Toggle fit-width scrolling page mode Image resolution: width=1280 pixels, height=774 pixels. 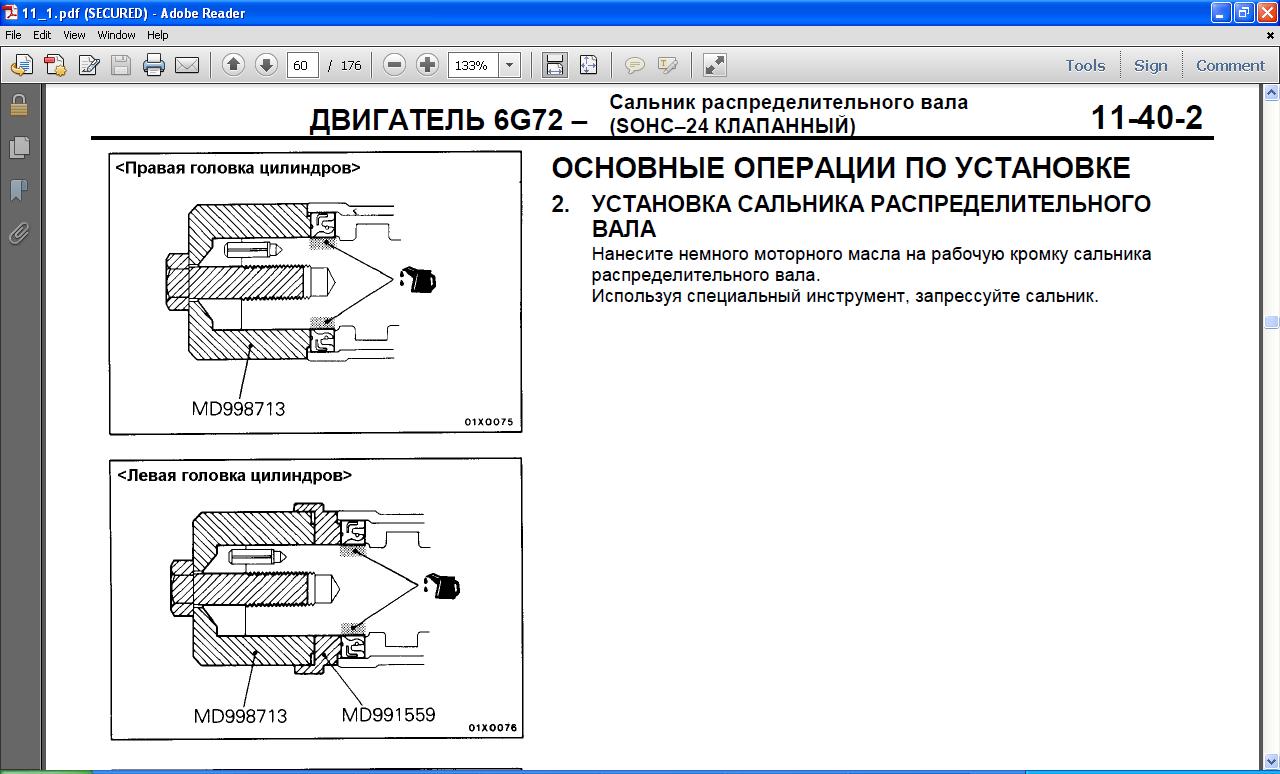[554, 65]
